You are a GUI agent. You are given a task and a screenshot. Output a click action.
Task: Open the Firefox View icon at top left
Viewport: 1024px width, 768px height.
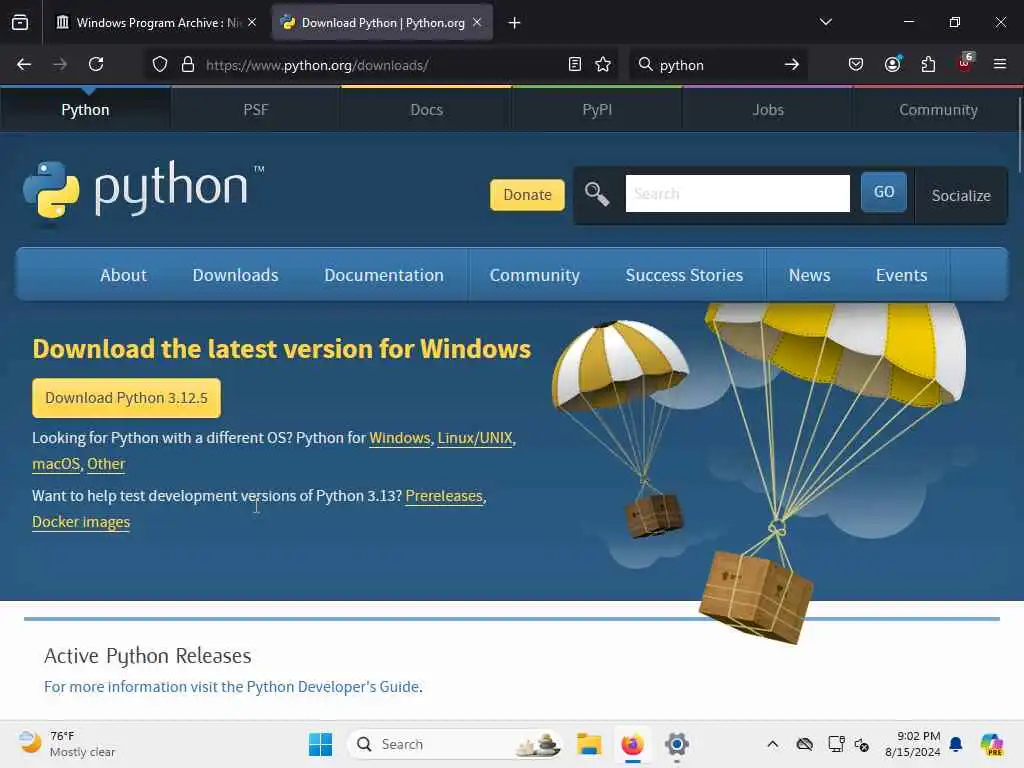click(x=20, y=23)
